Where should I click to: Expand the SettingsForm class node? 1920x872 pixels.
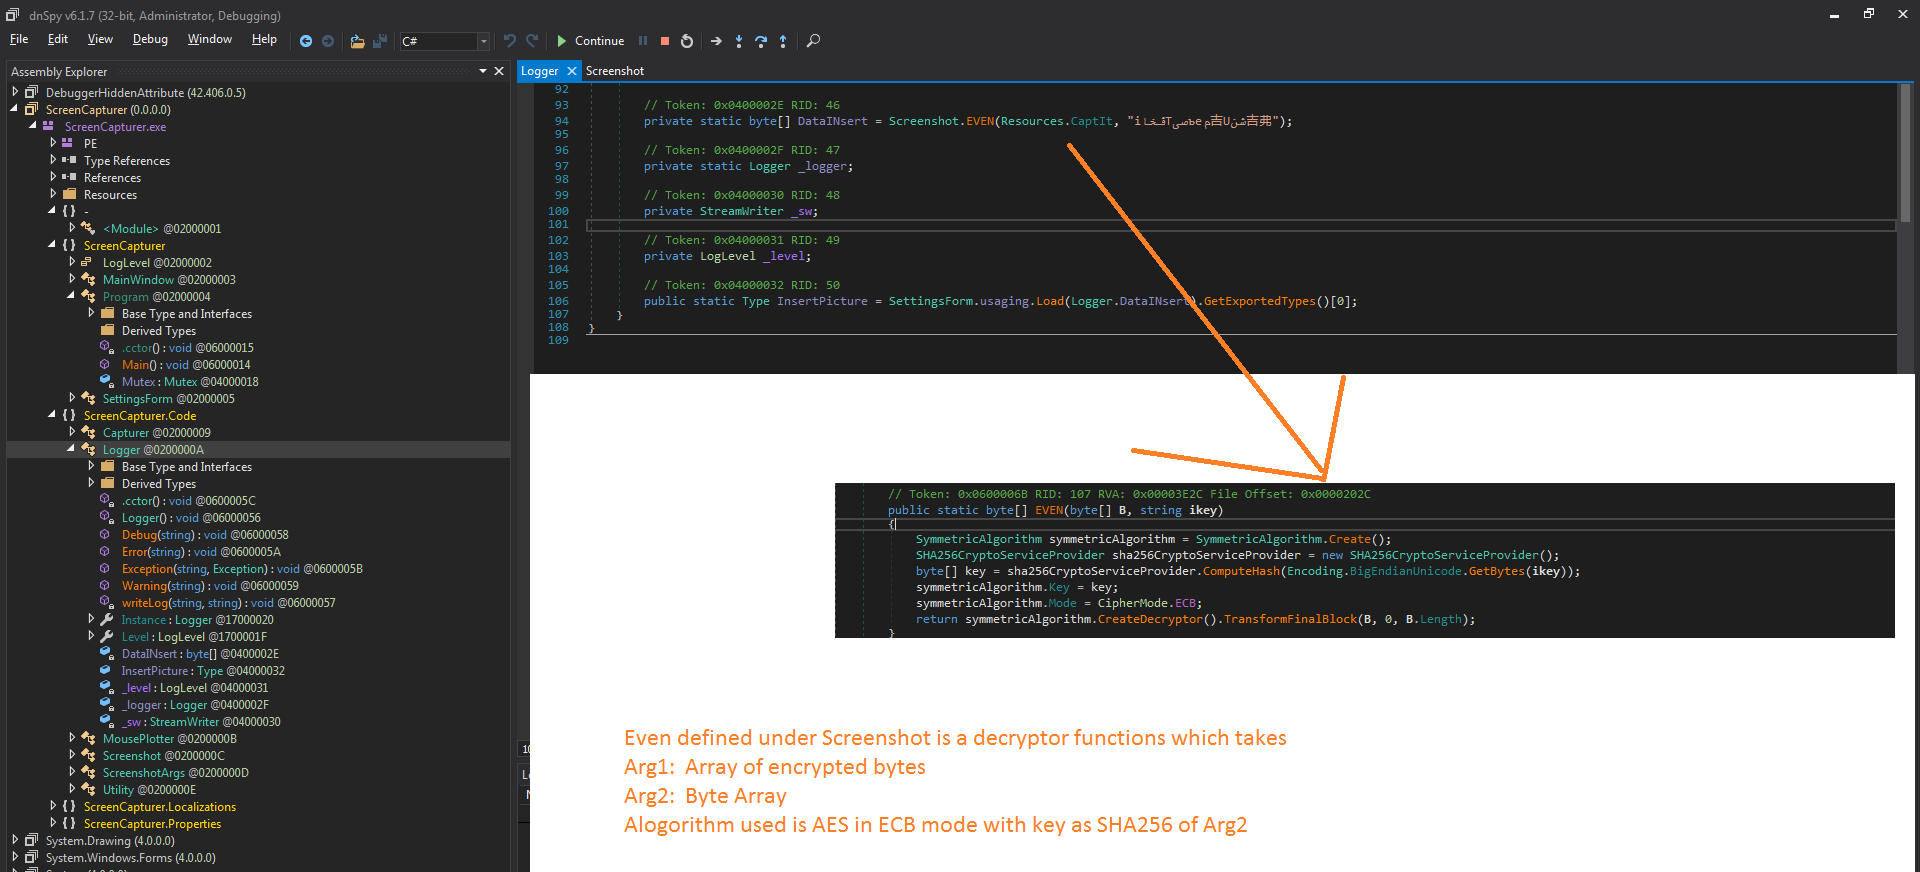click(x=72, y=398)
